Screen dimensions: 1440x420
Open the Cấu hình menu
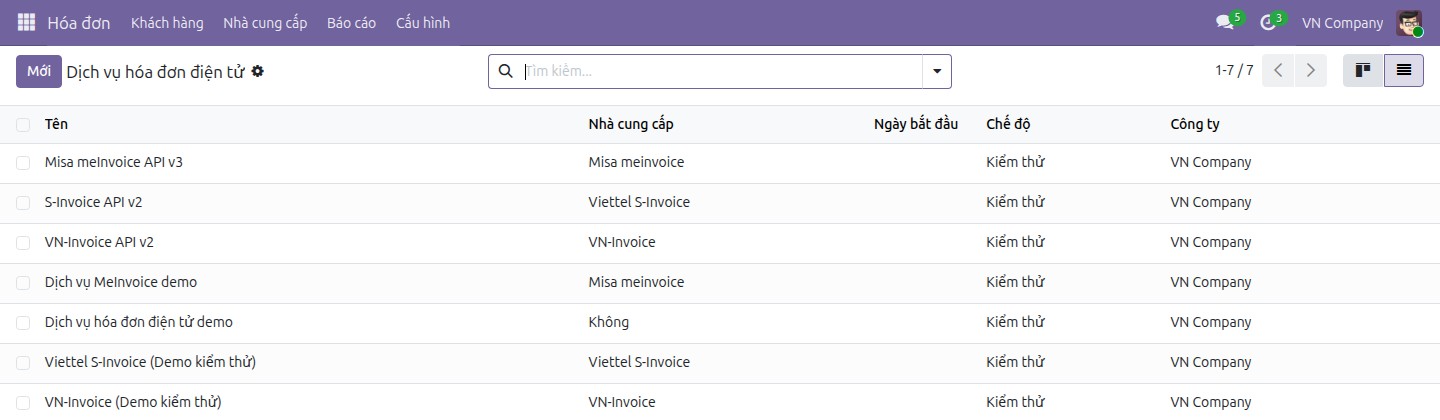(423, 22)
